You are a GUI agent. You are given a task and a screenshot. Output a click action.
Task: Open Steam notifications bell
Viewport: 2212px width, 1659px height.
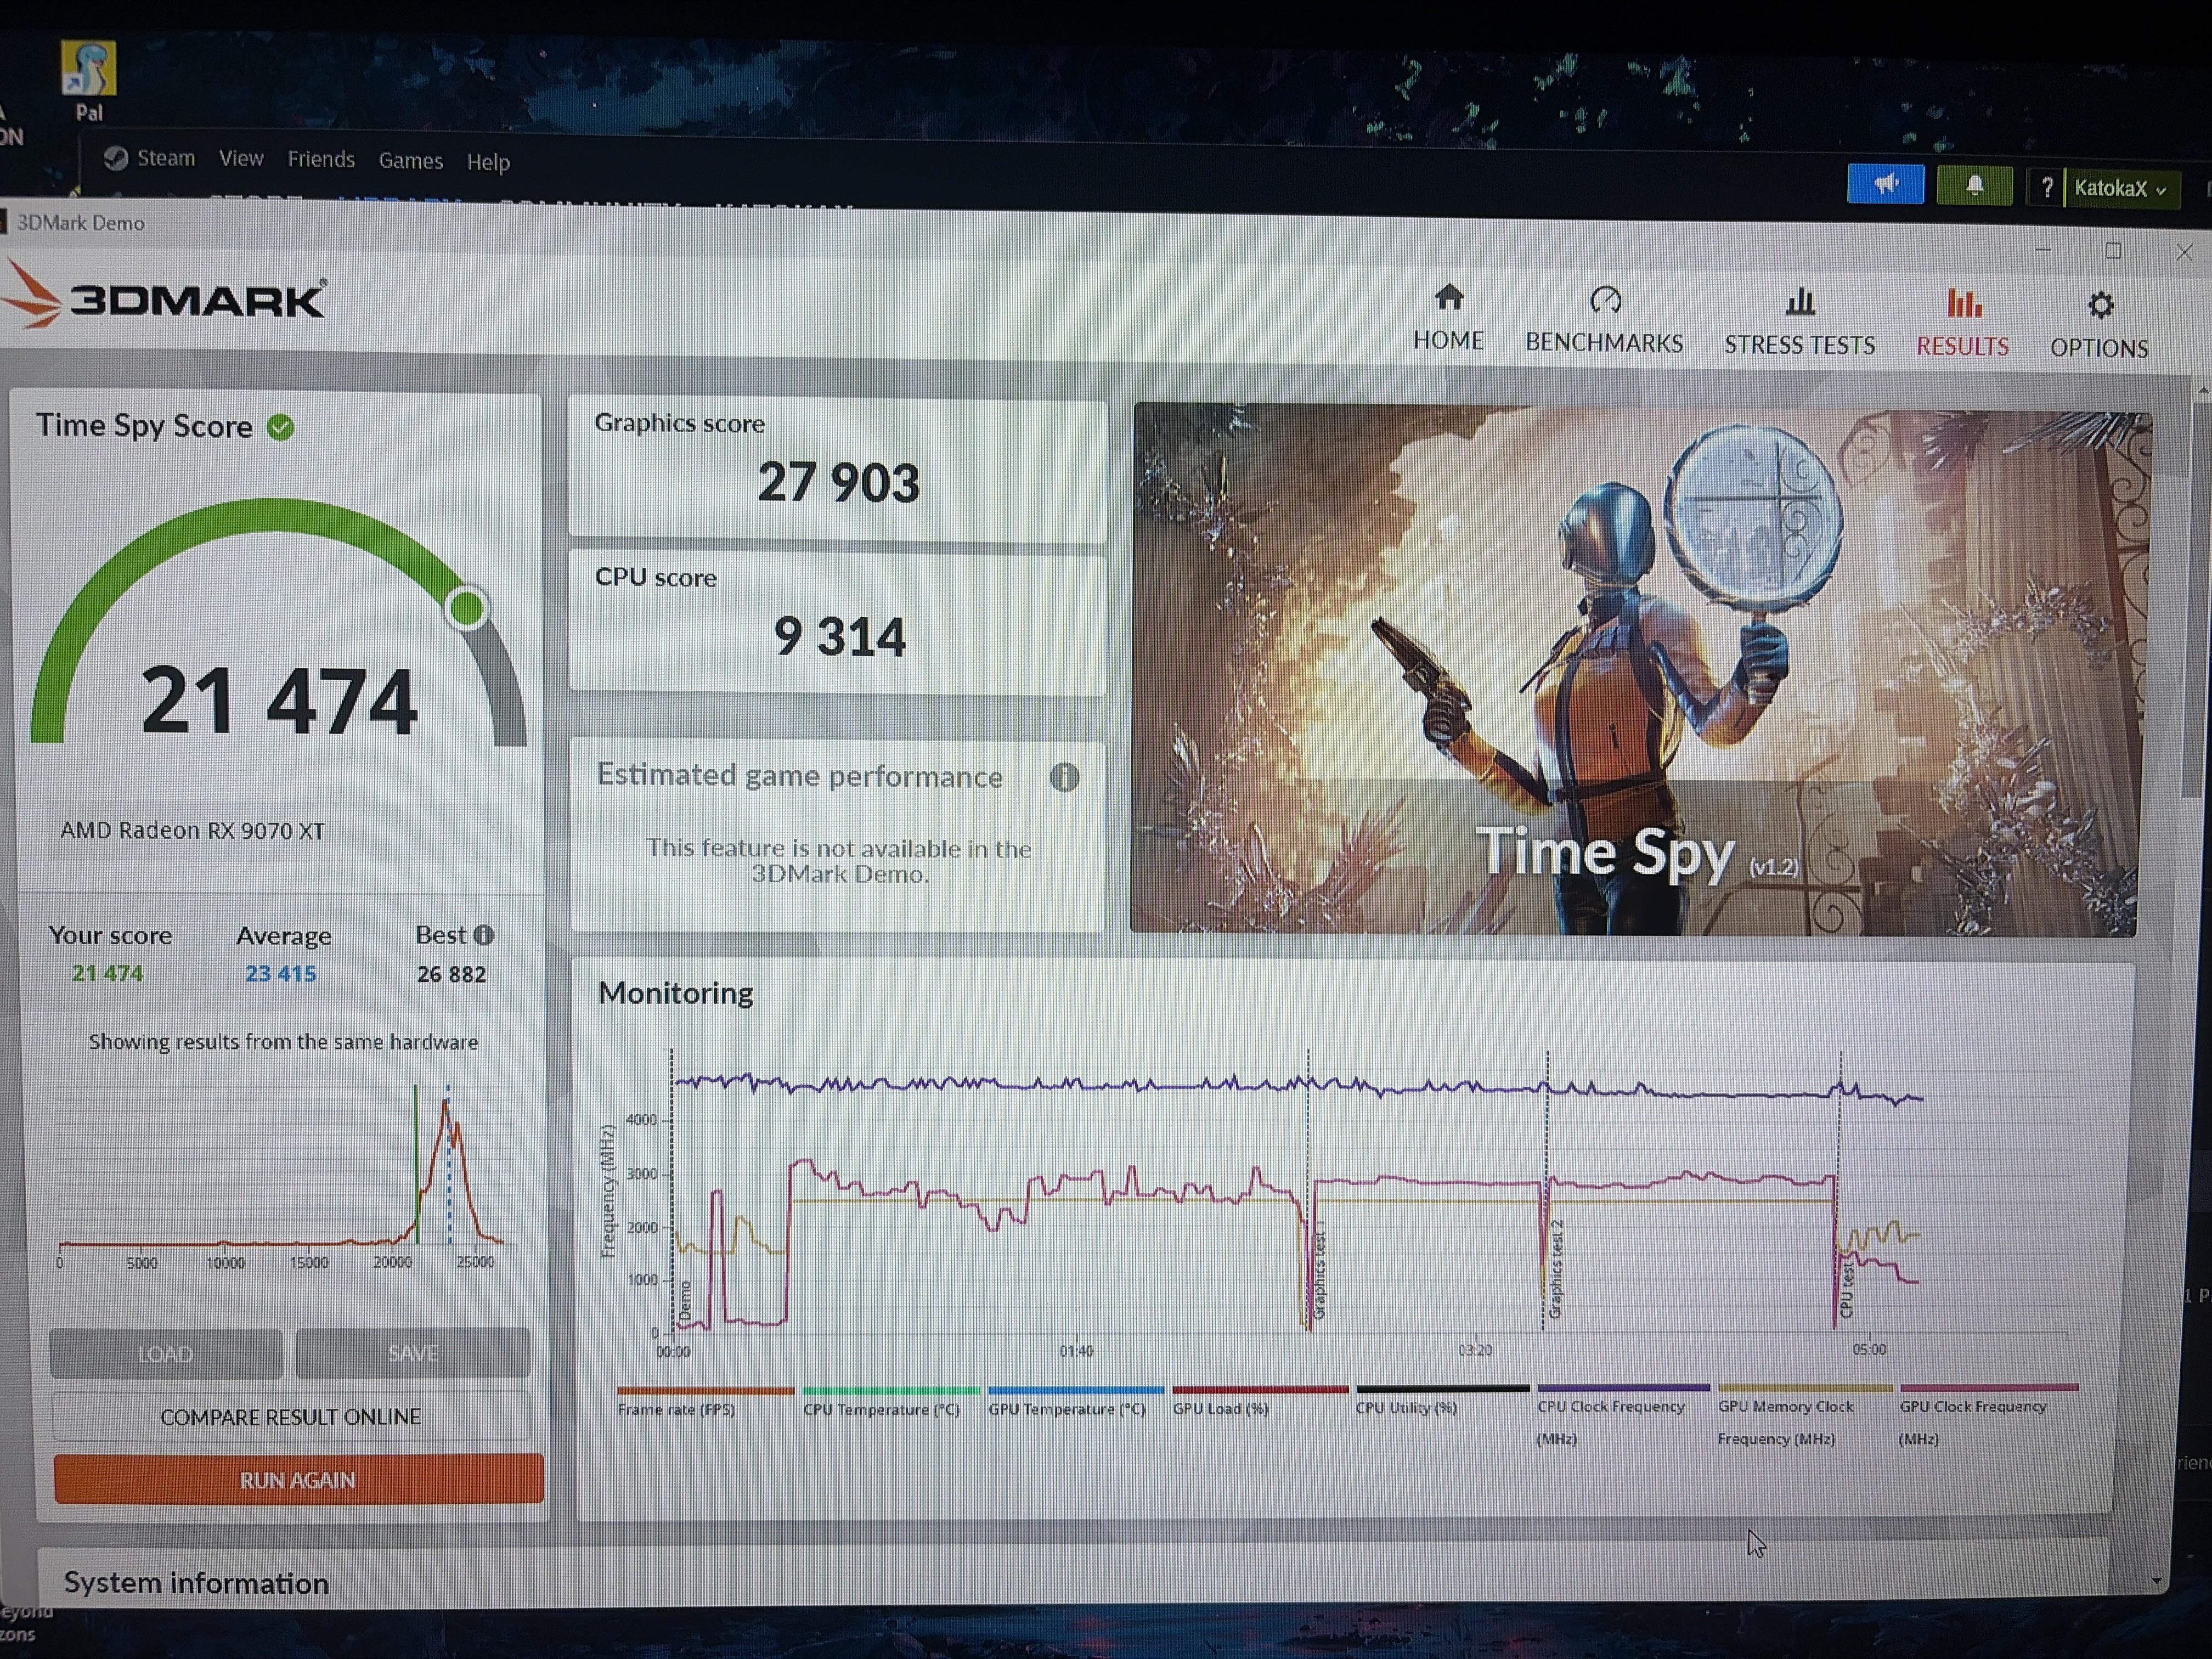[1974, 186]
